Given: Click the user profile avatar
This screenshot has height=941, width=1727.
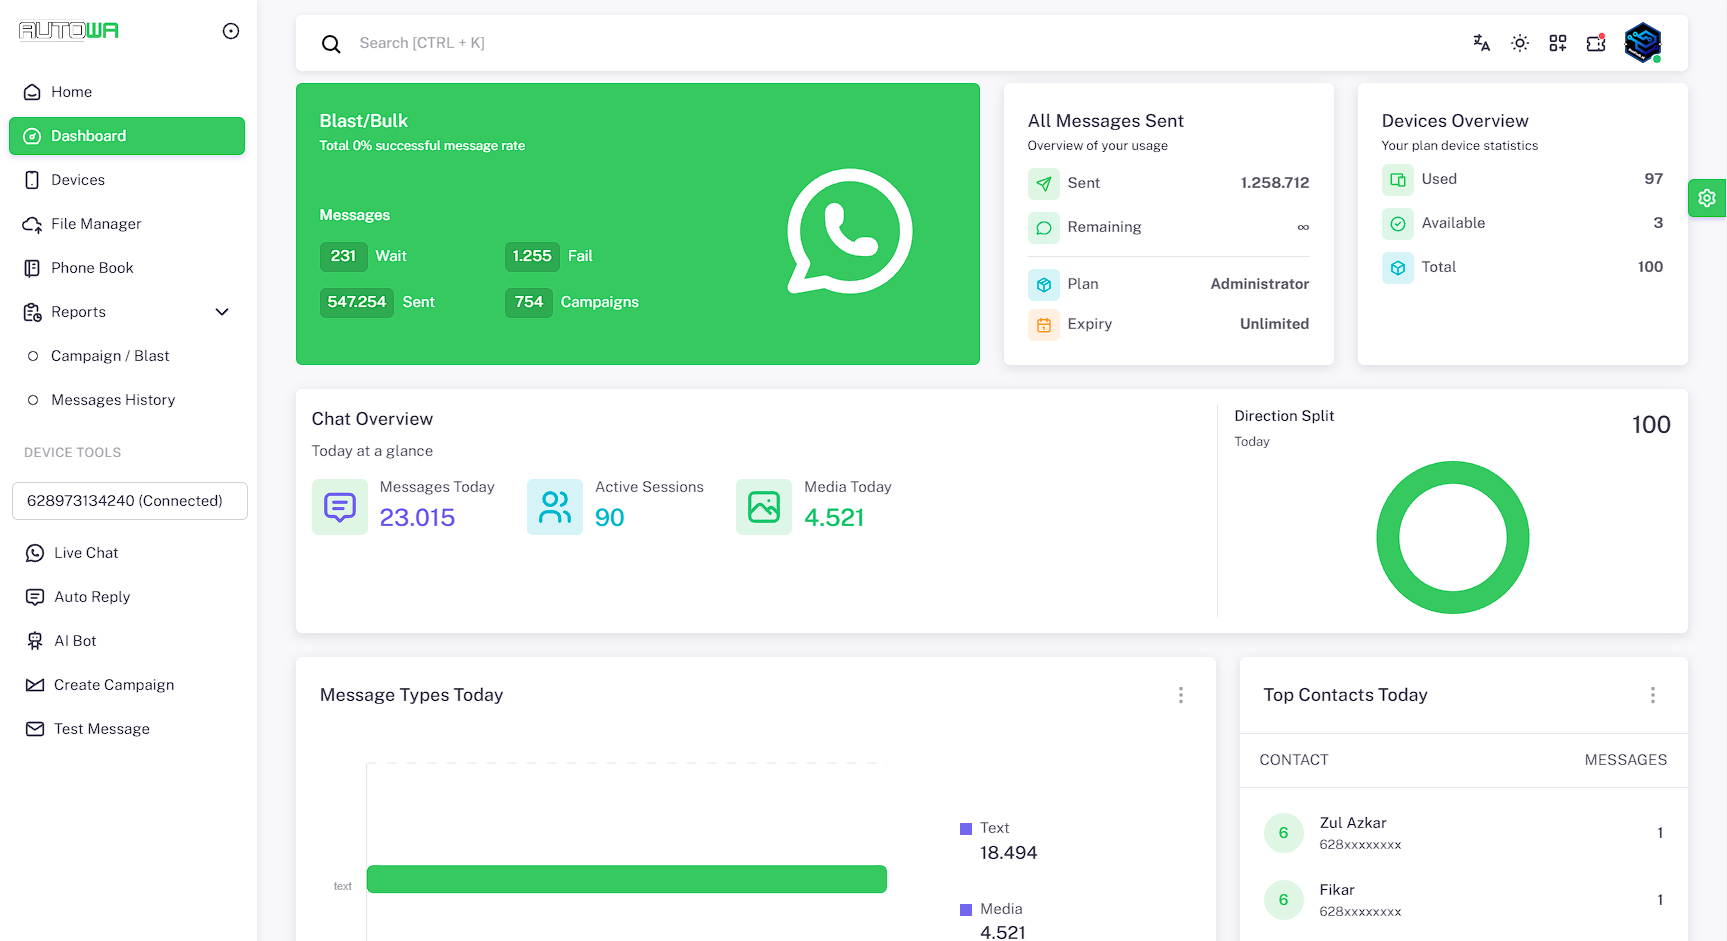Looking at the screenshot, I should (1643, 43).
